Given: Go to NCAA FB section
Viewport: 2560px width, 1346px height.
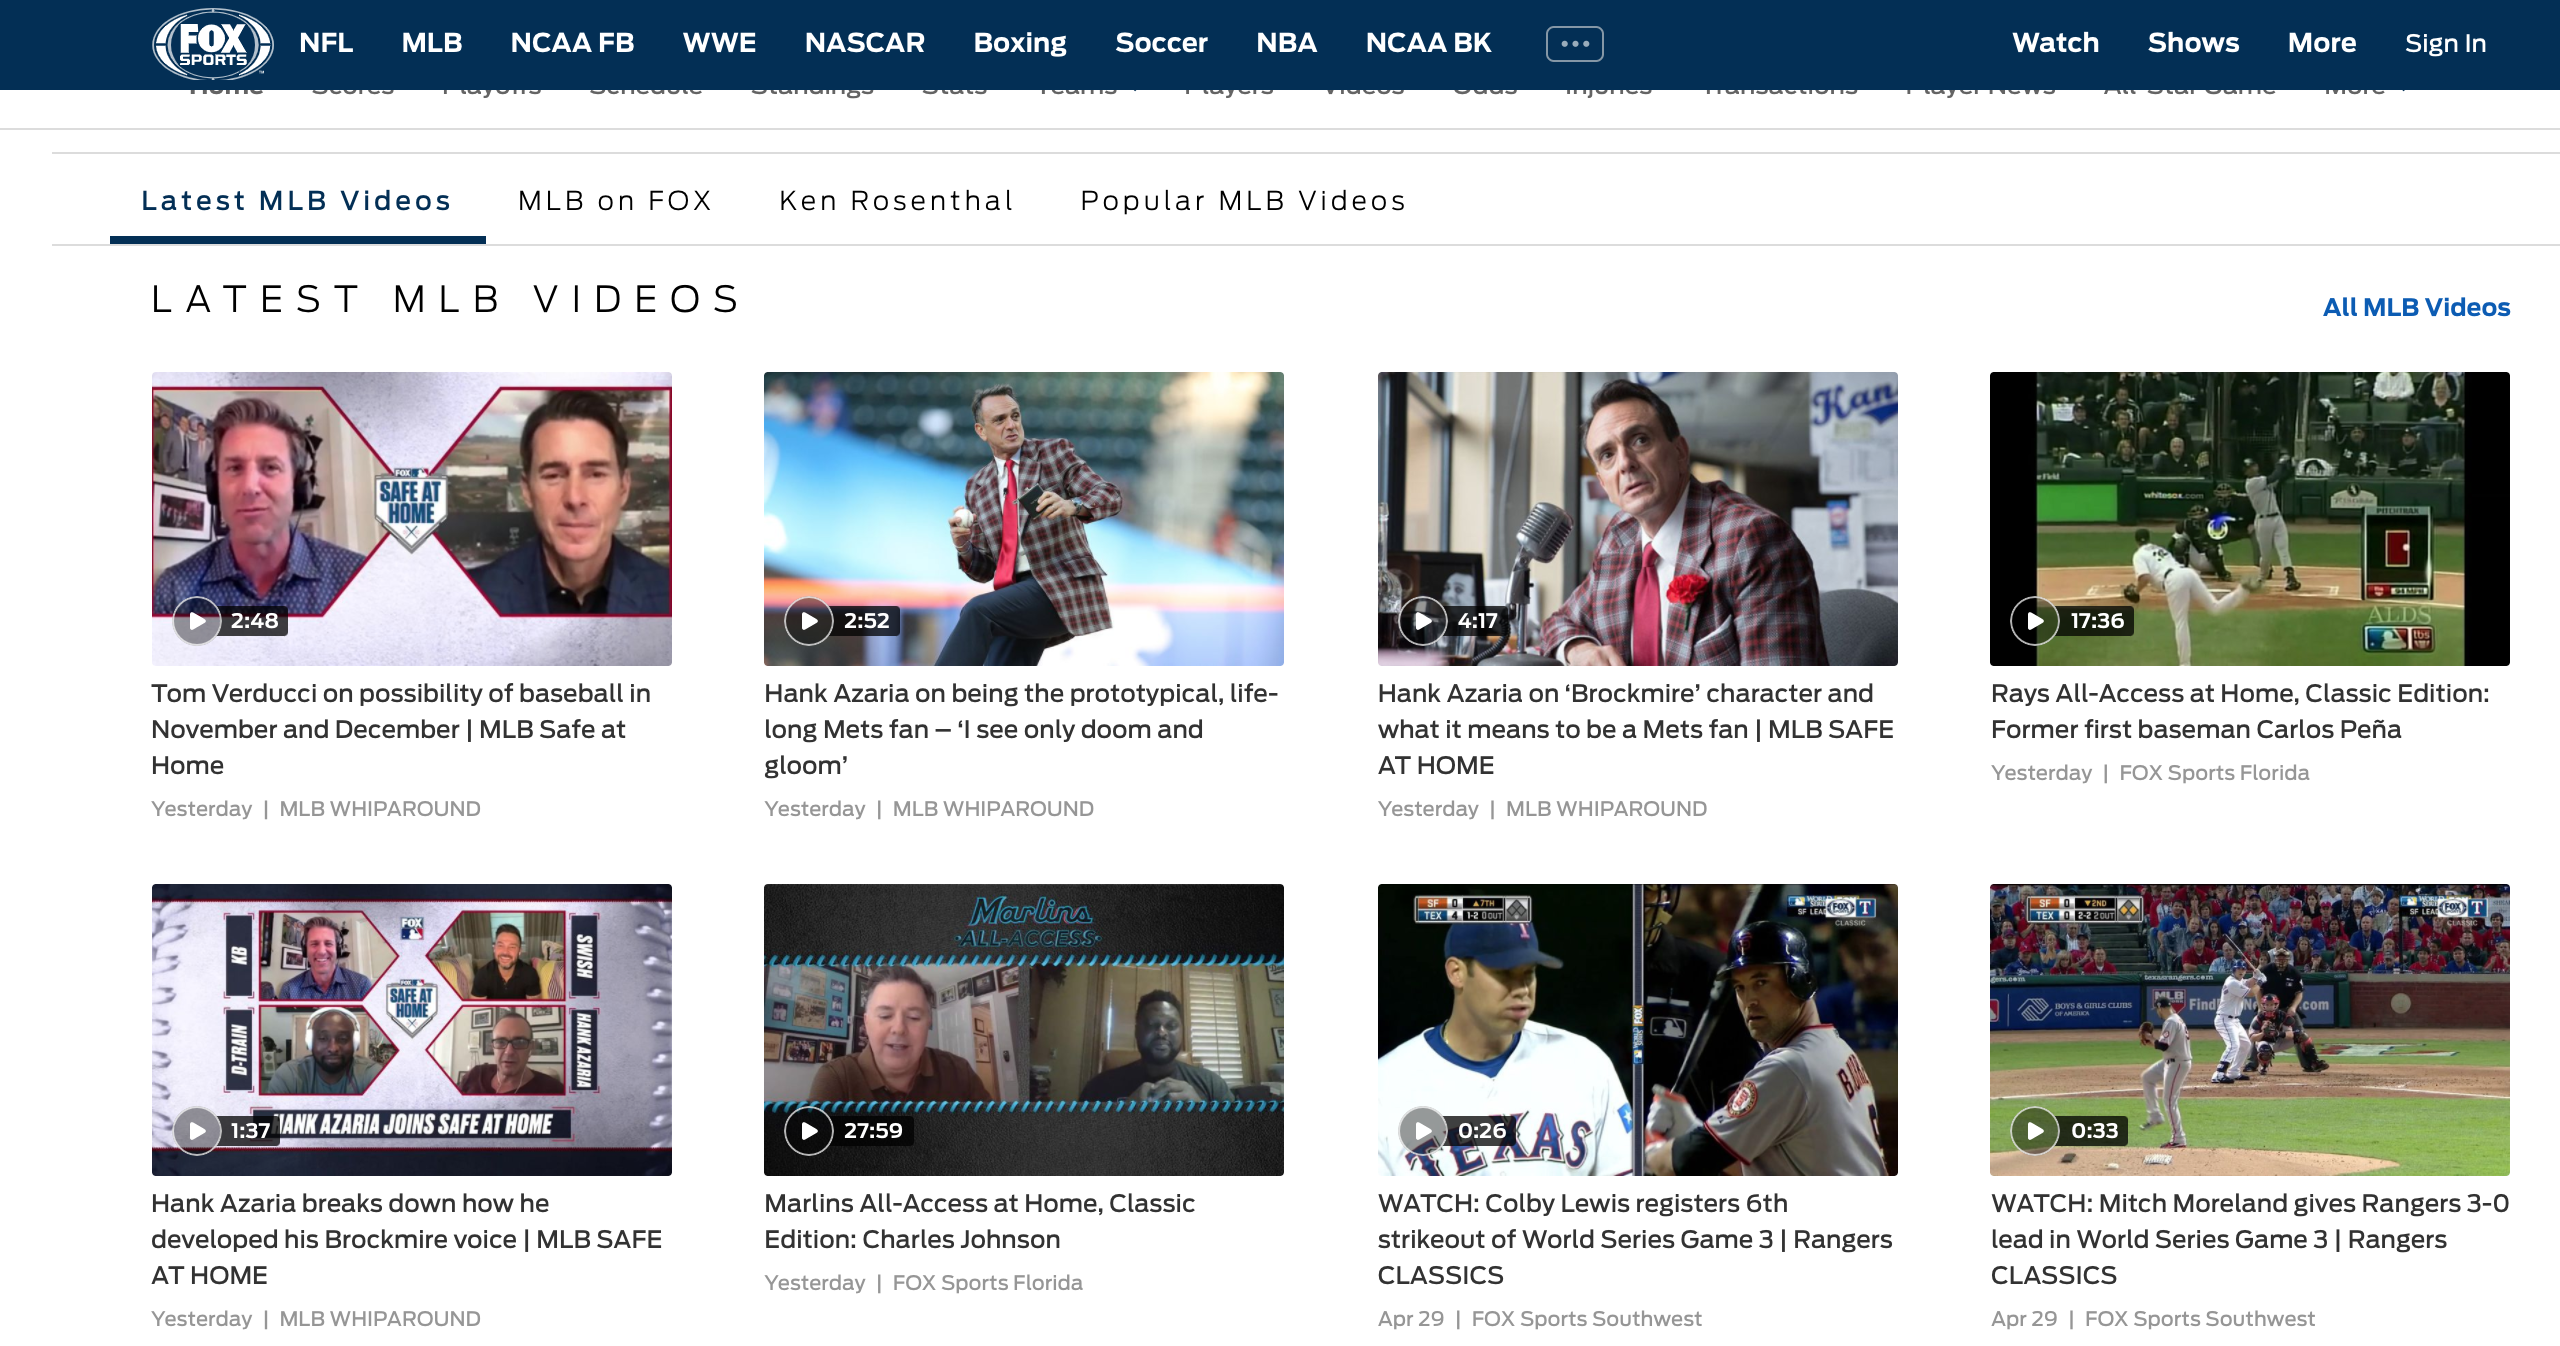Looking at the screenshot, I should coord(572,43).
